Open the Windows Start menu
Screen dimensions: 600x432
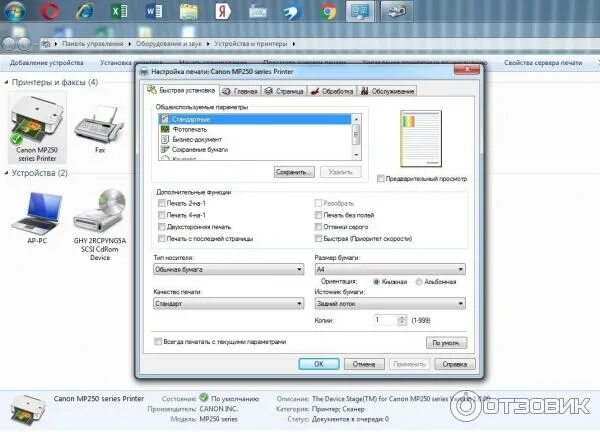click(14, 10)
